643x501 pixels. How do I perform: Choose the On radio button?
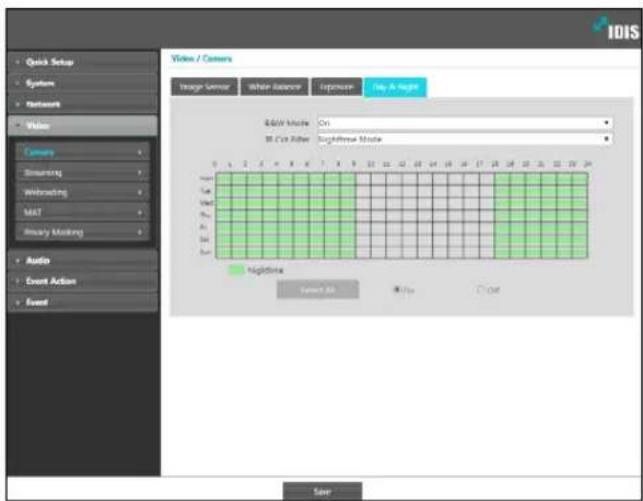pos(397,290)
